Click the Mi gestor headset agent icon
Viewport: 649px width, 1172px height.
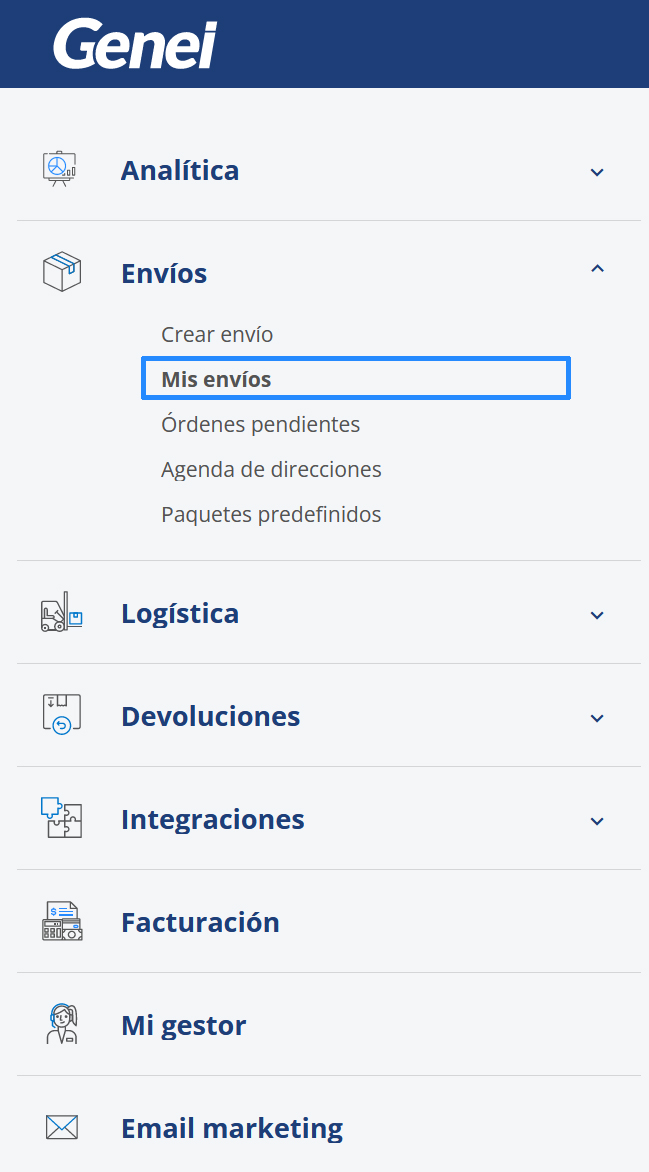click(61, 1024)
